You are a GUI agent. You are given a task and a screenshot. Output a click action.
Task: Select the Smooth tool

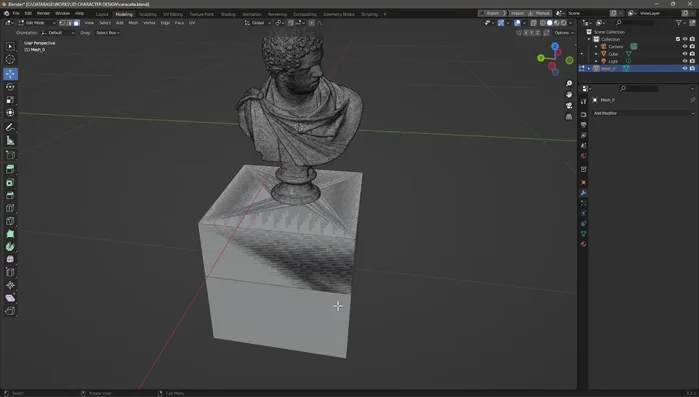click(x=10, y=259)
